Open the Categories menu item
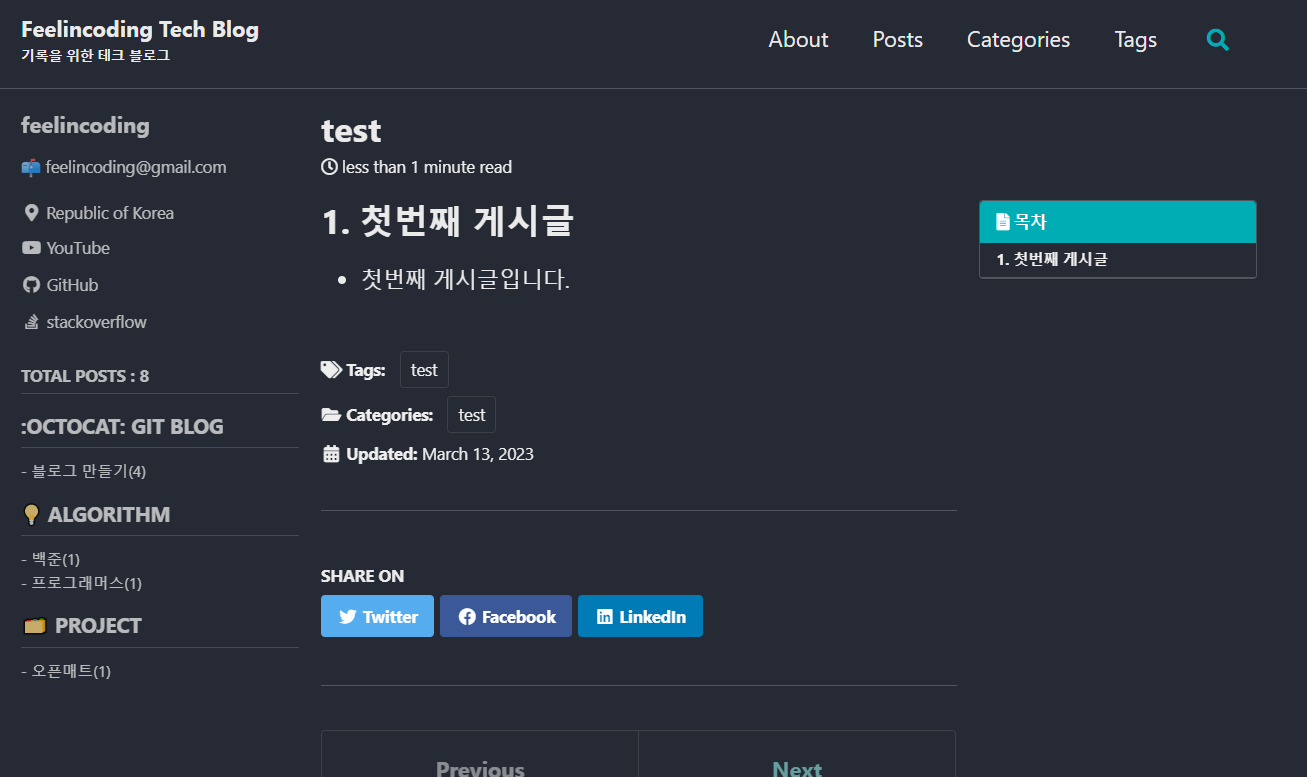This screenshot has width=1307, height=777. (1018, 40)
